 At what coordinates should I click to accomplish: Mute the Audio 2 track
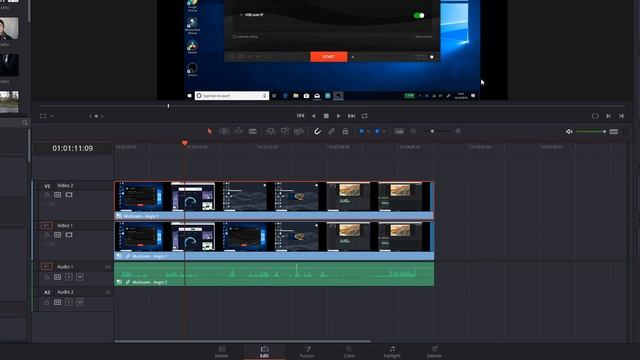click(x=80, y=302)
